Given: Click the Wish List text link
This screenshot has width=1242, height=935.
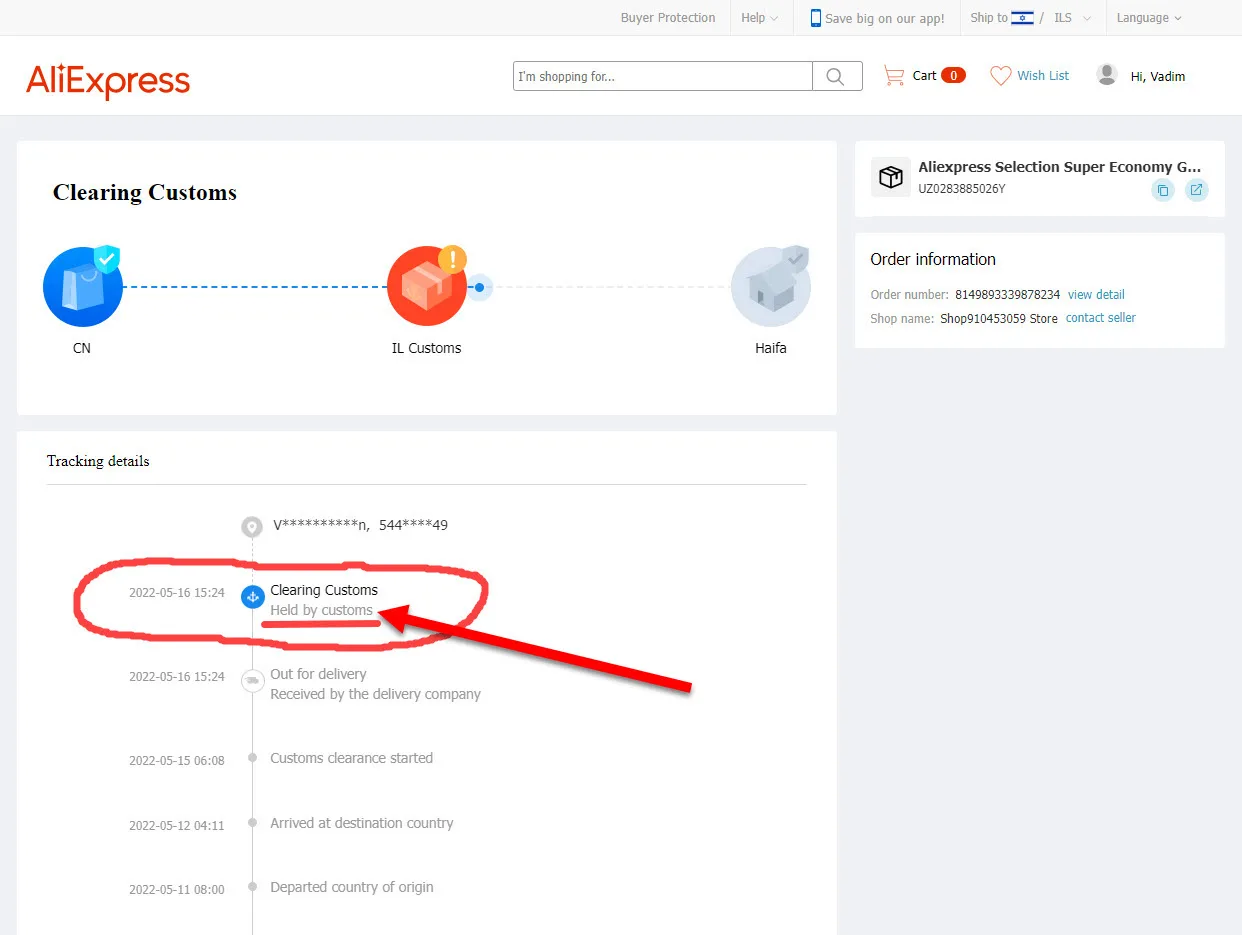Looking at the screenshot, I should pyautogui.click(x=1043, y=76).
